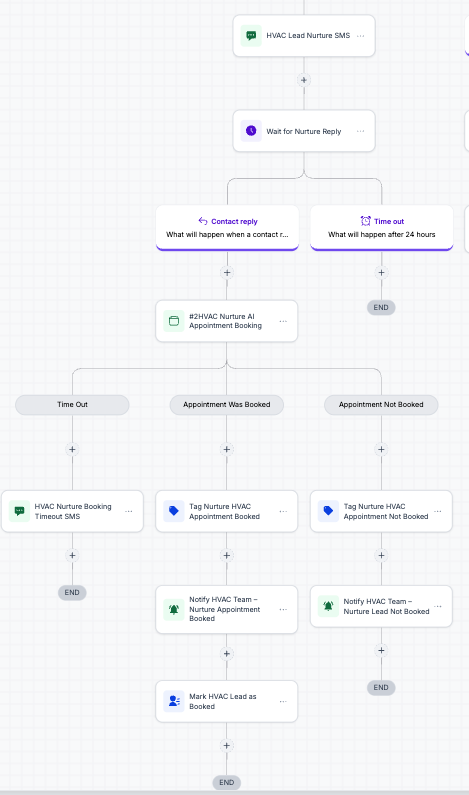Click the bell icon on Notify HVAC Team – Nurture Appointment Booked
This screenshot has width=469, height=795.
click(173, 609)
